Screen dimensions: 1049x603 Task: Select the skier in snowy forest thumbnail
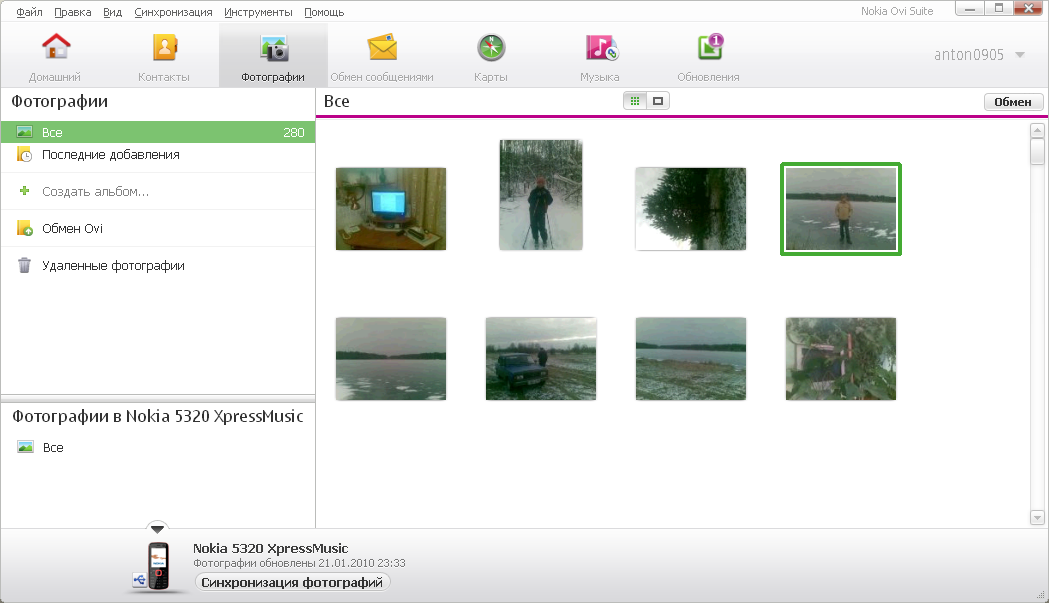point(541,195)
